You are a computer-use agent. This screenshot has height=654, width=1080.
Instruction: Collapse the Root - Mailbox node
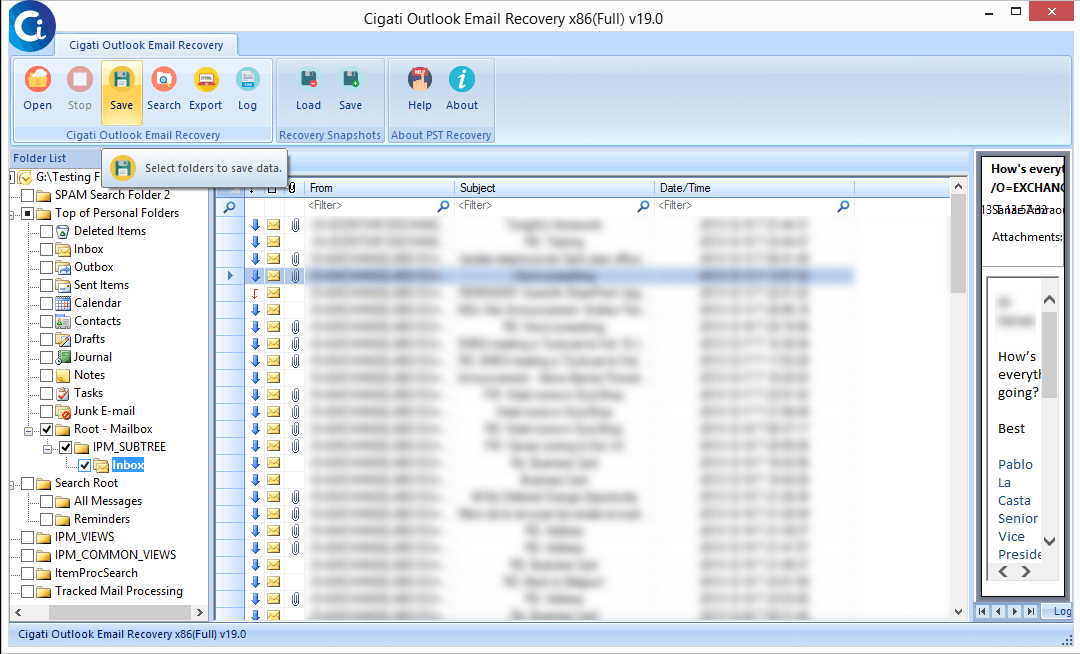point(28,431)
